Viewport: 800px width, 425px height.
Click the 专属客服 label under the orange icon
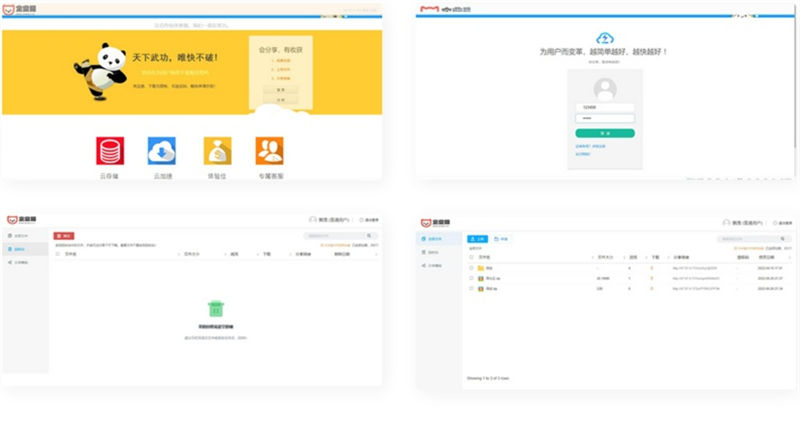pos(270,176)
